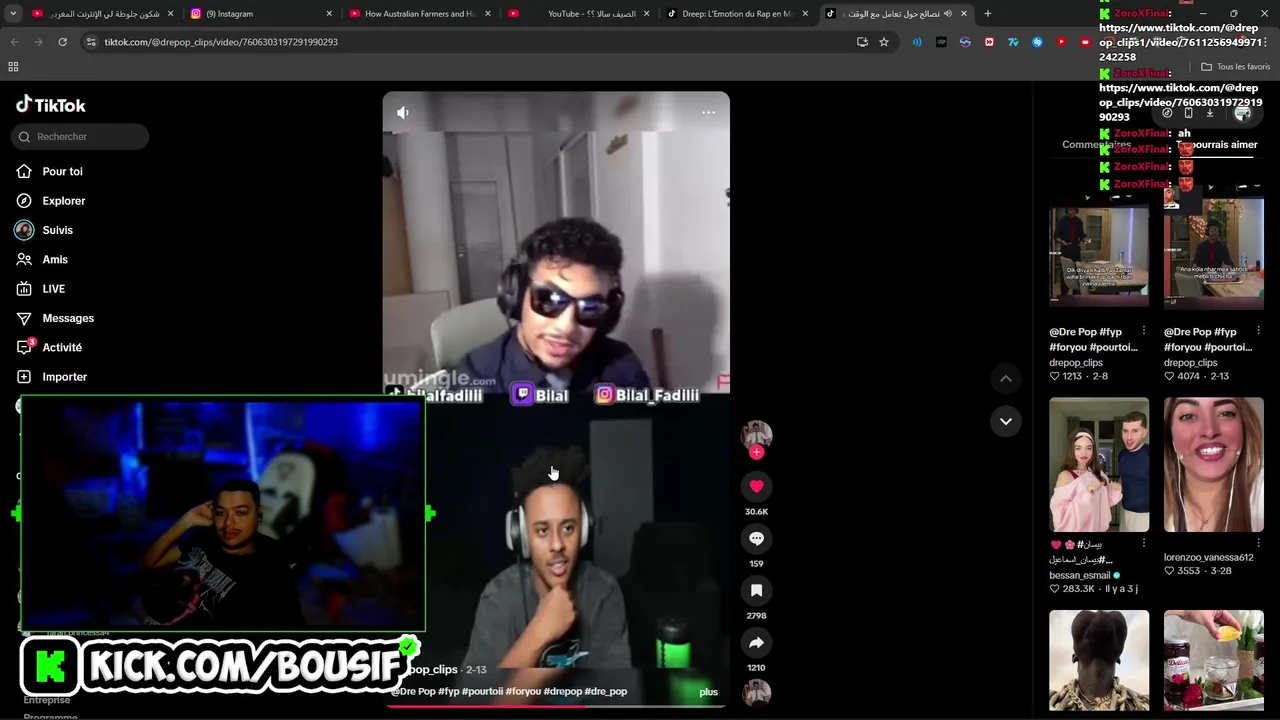
Task: Switch to How Australian Farmers tab
Action: point(420,14)
